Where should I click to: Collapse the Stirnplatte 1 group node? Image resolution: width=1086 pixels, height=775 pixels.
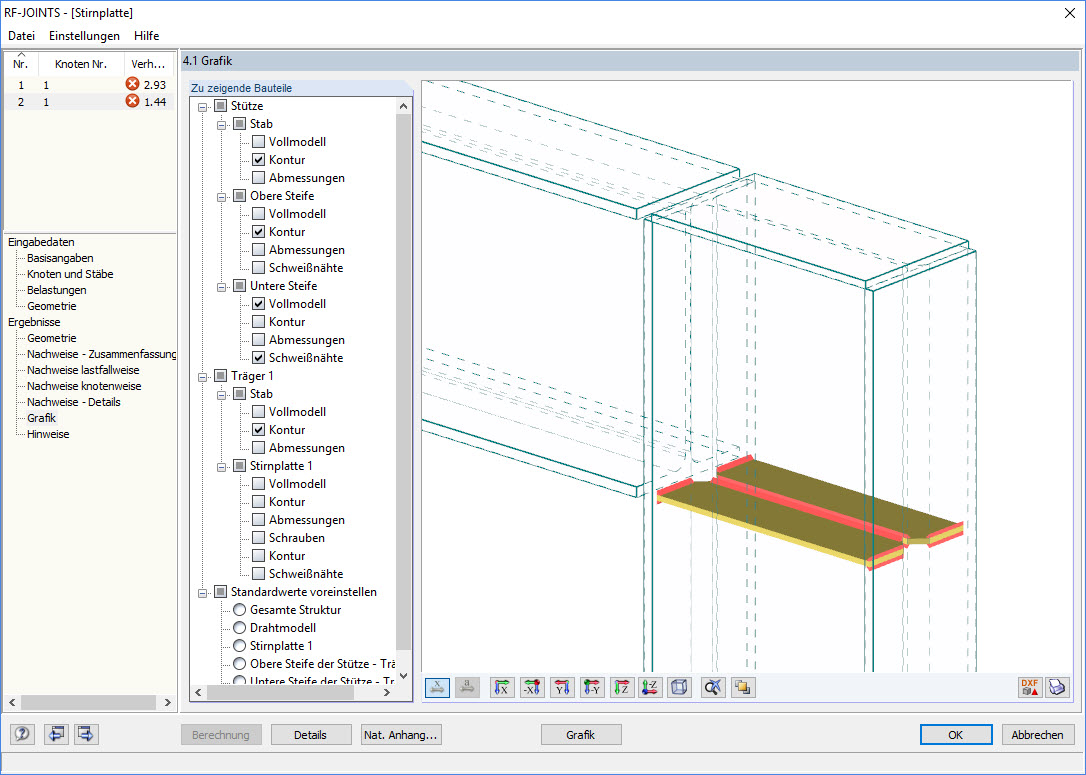click(x=222, y=466)
